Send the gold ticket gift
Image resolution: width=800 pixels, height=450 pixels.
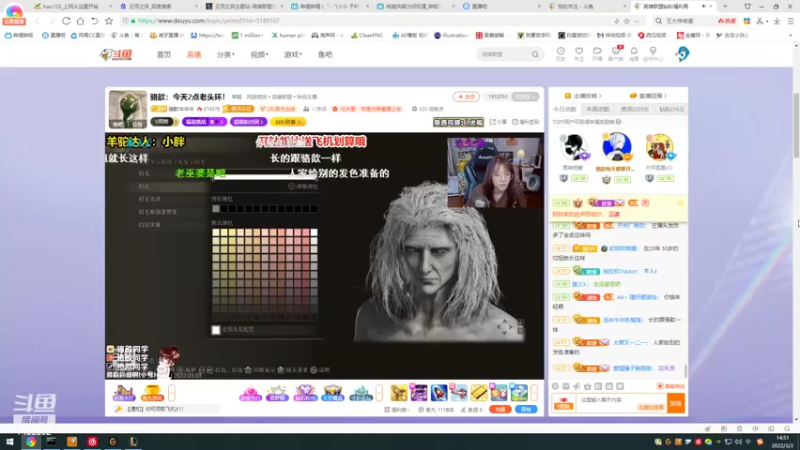click(479, 393)
